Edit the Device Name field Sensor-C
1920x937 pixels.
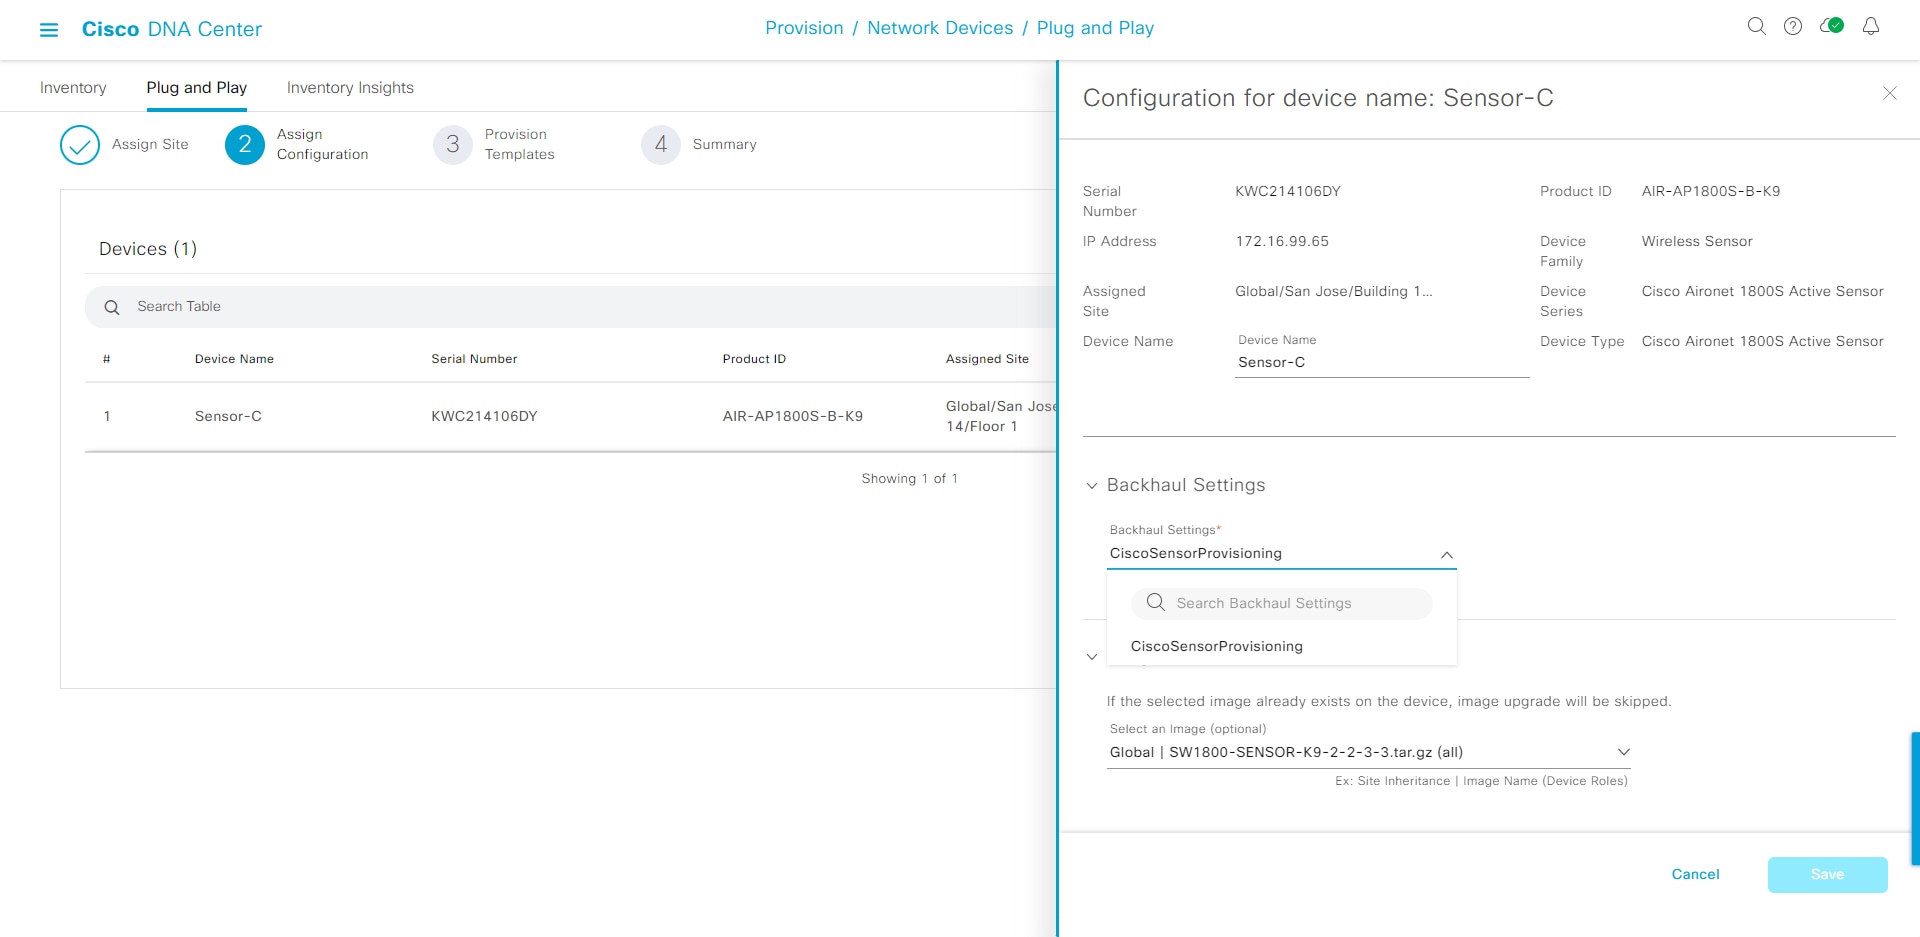(x=1382, y=362)
